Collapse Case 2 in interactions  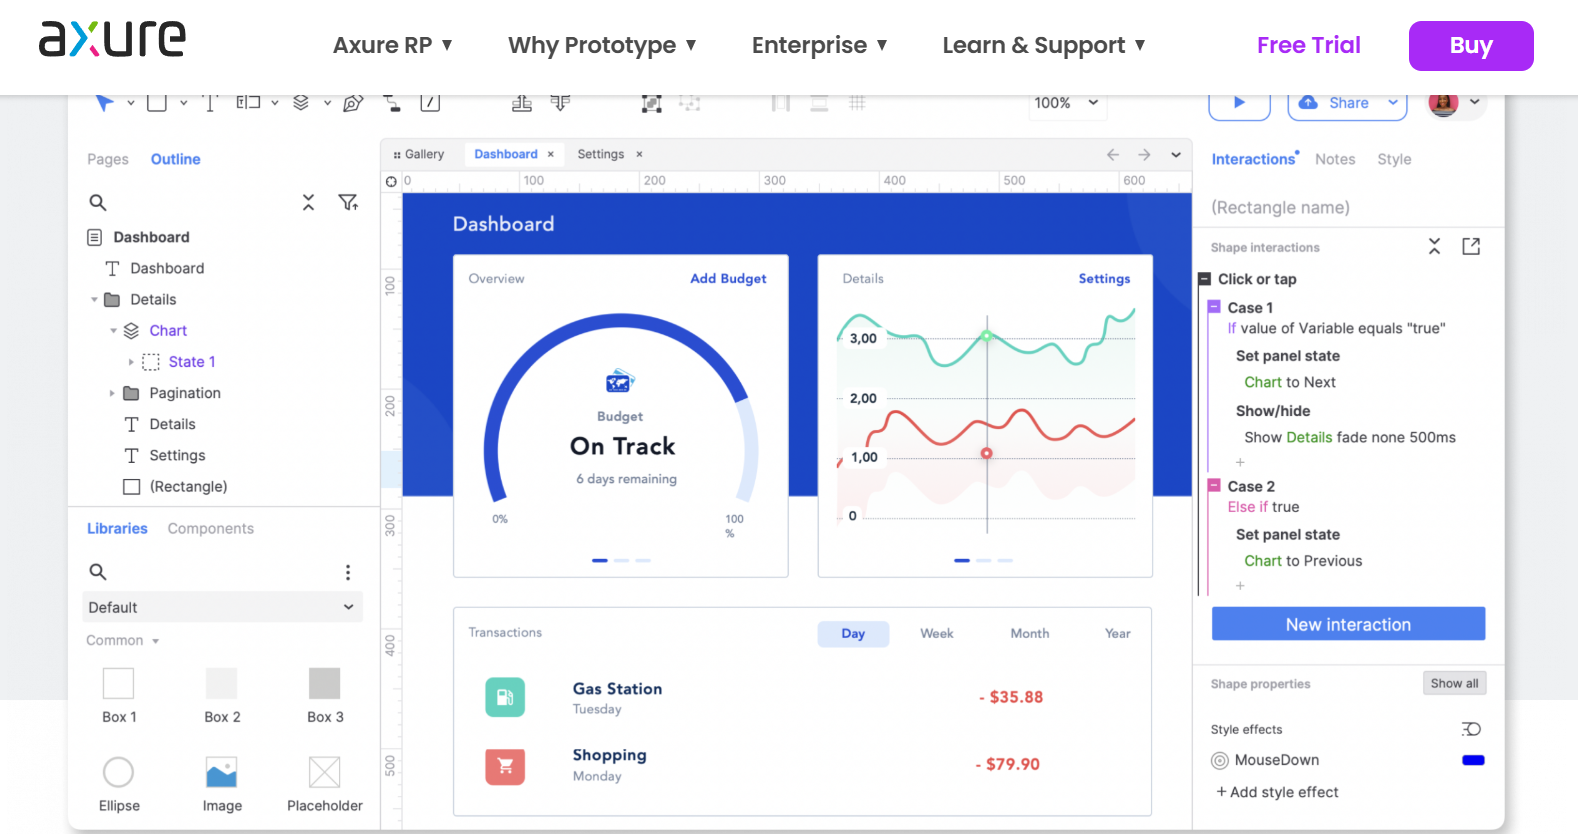[1214, 486]
